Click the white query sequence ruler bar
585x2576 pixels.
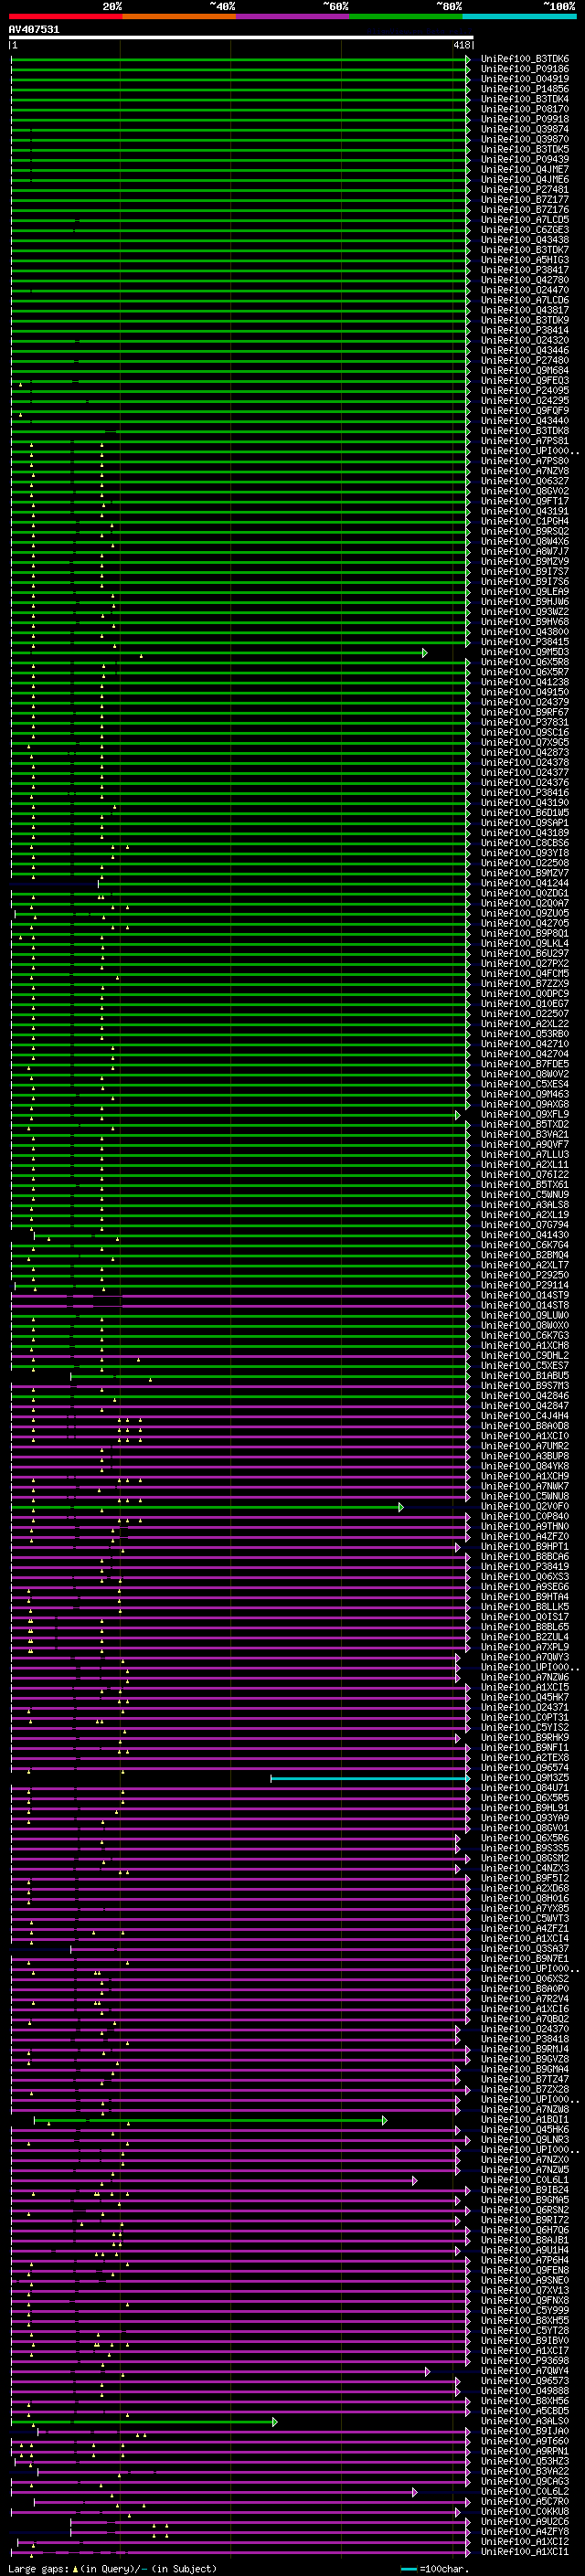241,37
